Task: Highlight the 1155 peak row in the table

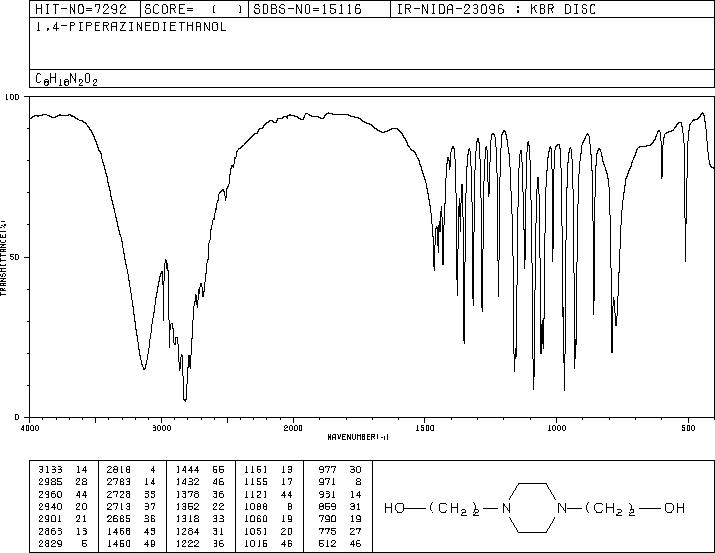Action: (x=269, y=482)
